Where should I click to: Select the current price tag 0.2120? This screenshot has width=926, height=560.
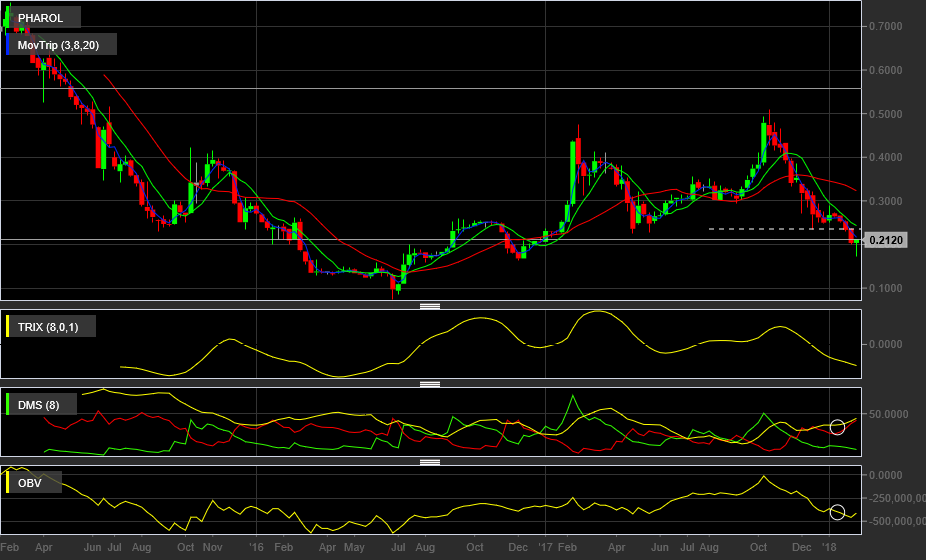click(x=886, y=240)
